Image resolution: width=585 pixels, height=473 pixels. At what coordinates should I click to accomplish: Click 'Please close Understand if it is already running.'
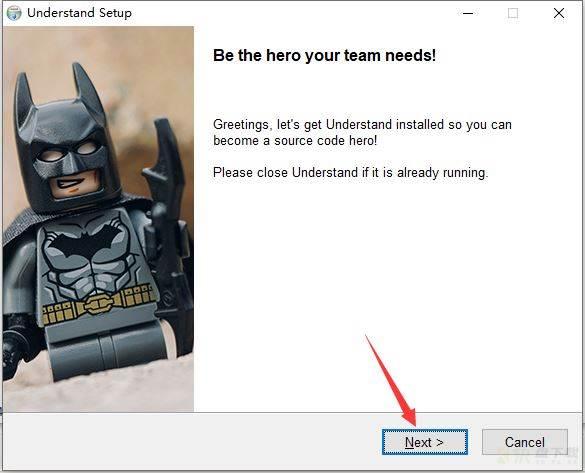(x=350, y=173)
